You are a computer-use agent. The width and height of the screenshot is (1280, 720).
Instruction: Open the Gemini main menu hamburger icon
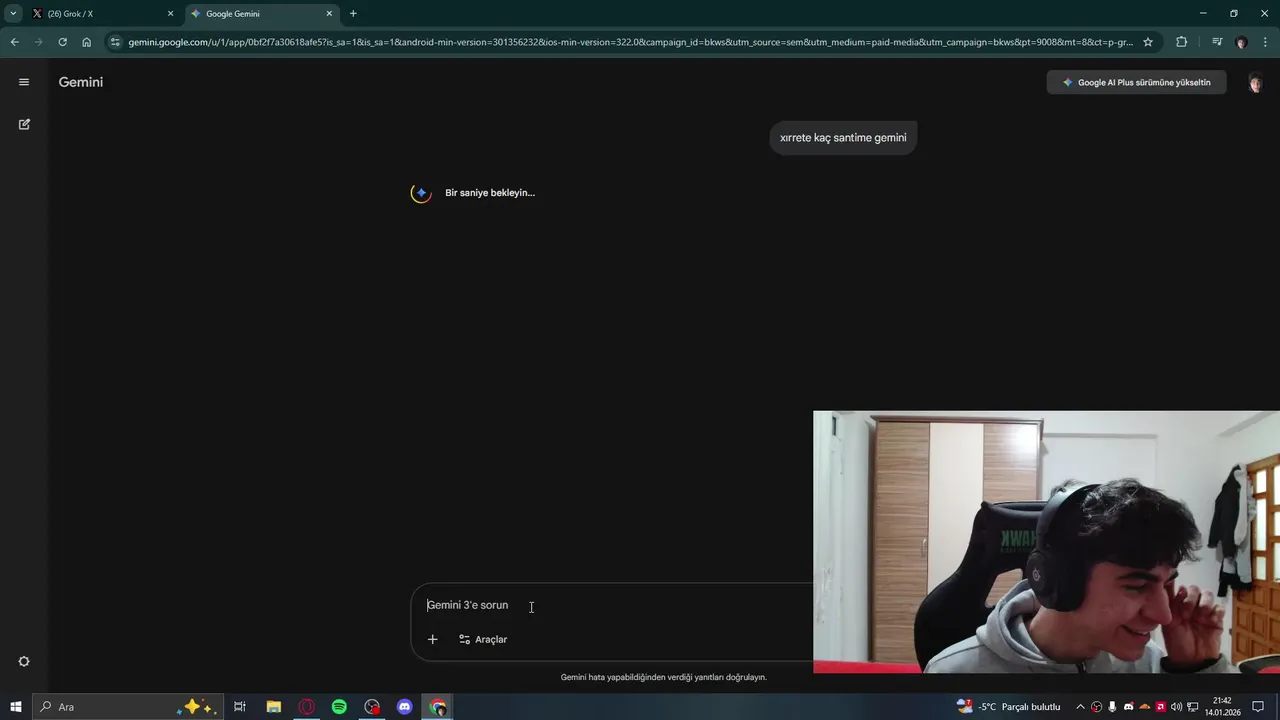click(24, 82)
